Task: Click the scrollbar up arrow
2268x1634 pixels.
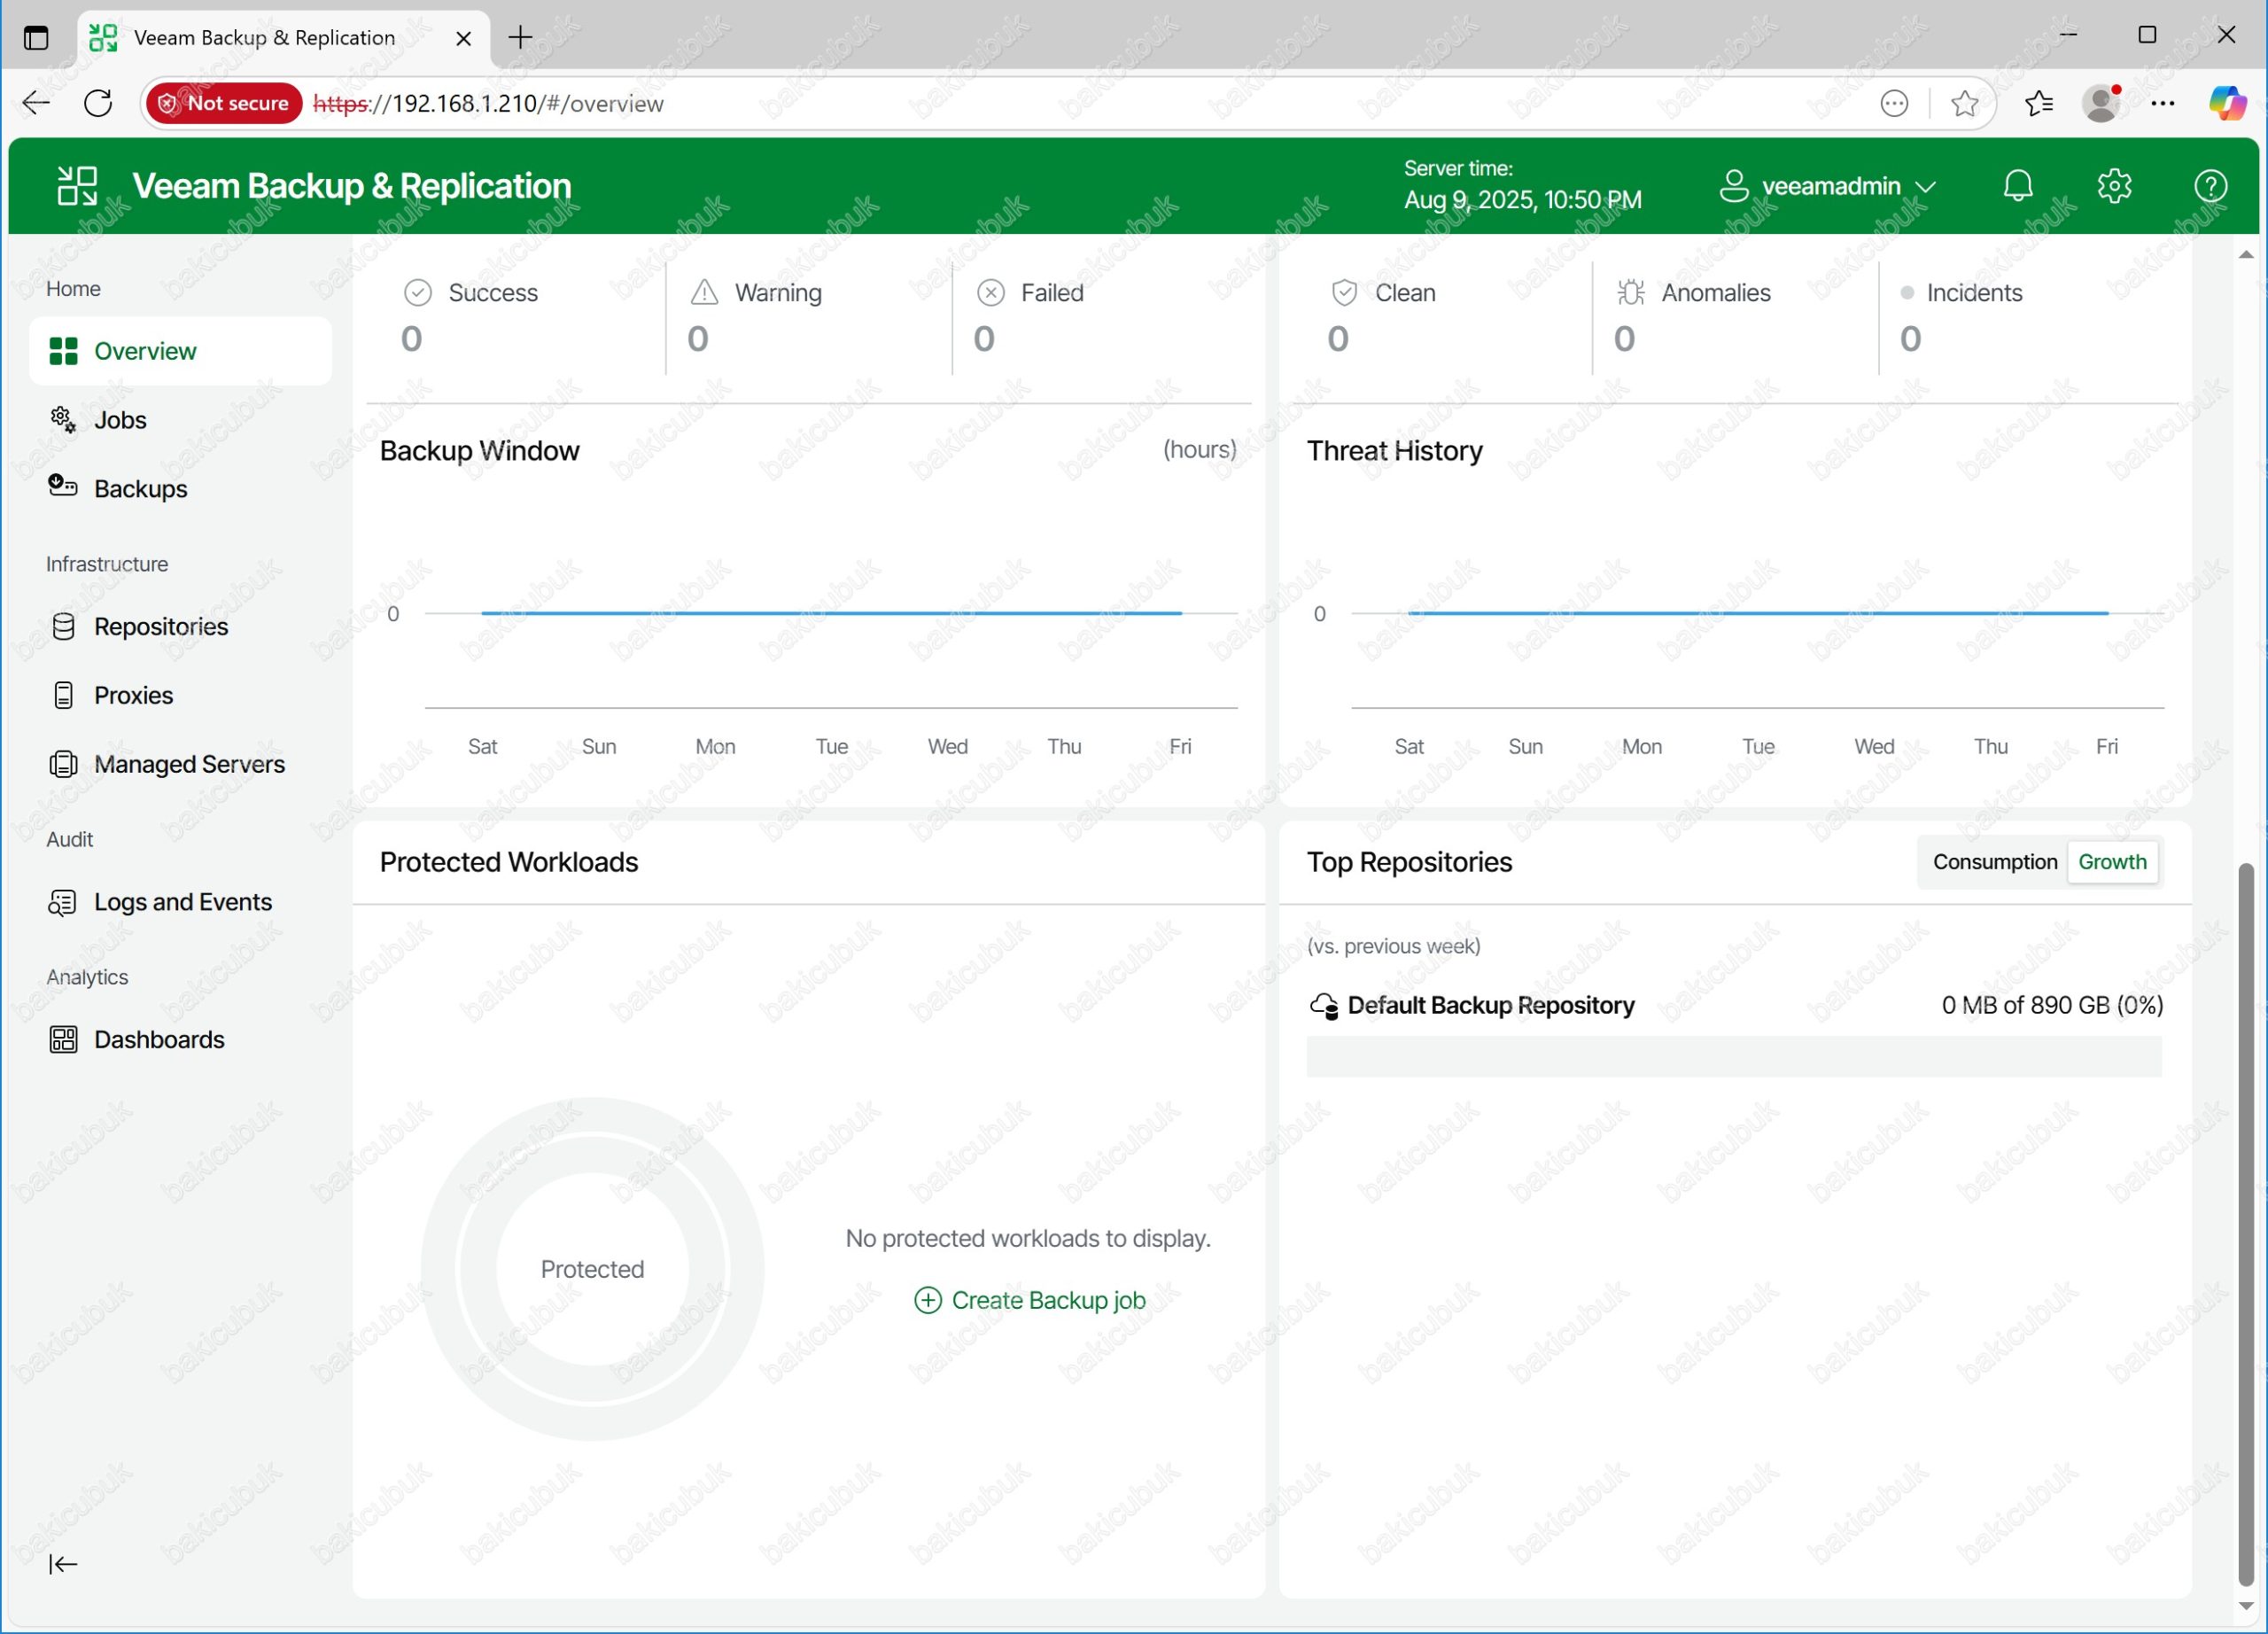Action: (x=2246, y=255)
